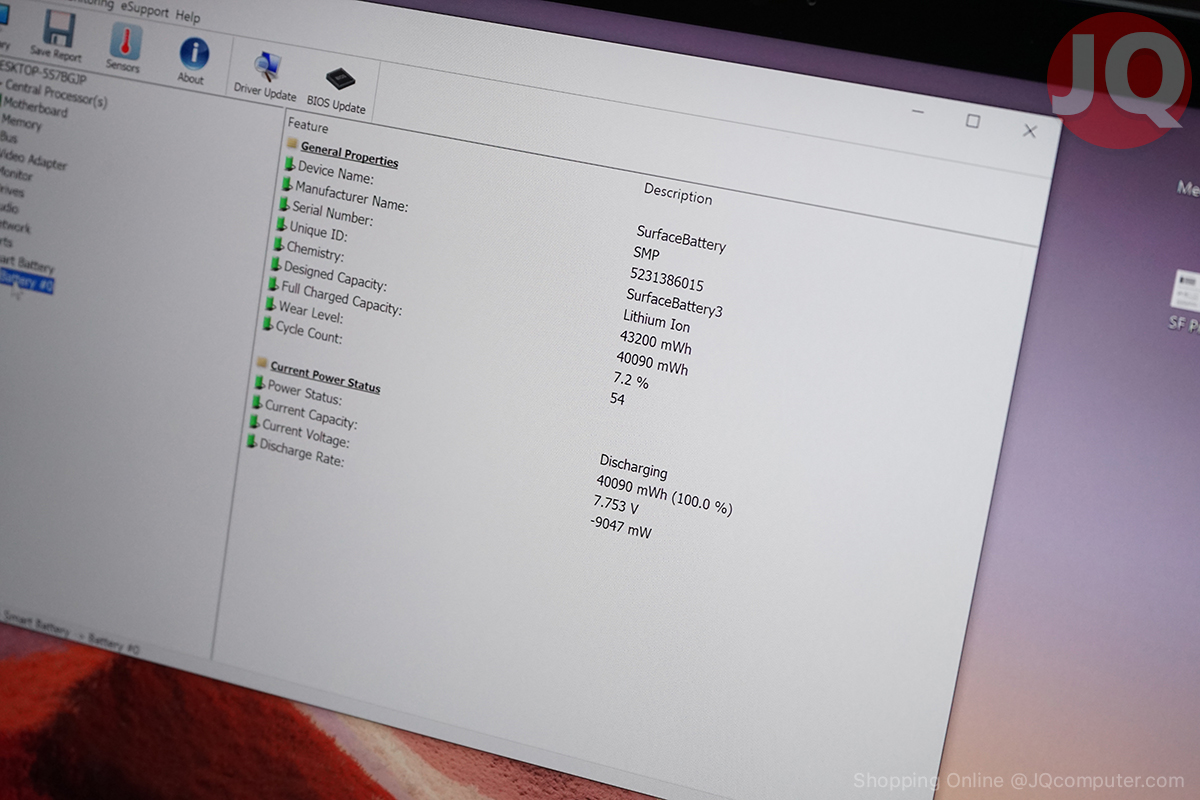The height and width of the screenshot is (800, 1200).
Task: Select Central Processor(s) in the tree
Action: (55, 94)
